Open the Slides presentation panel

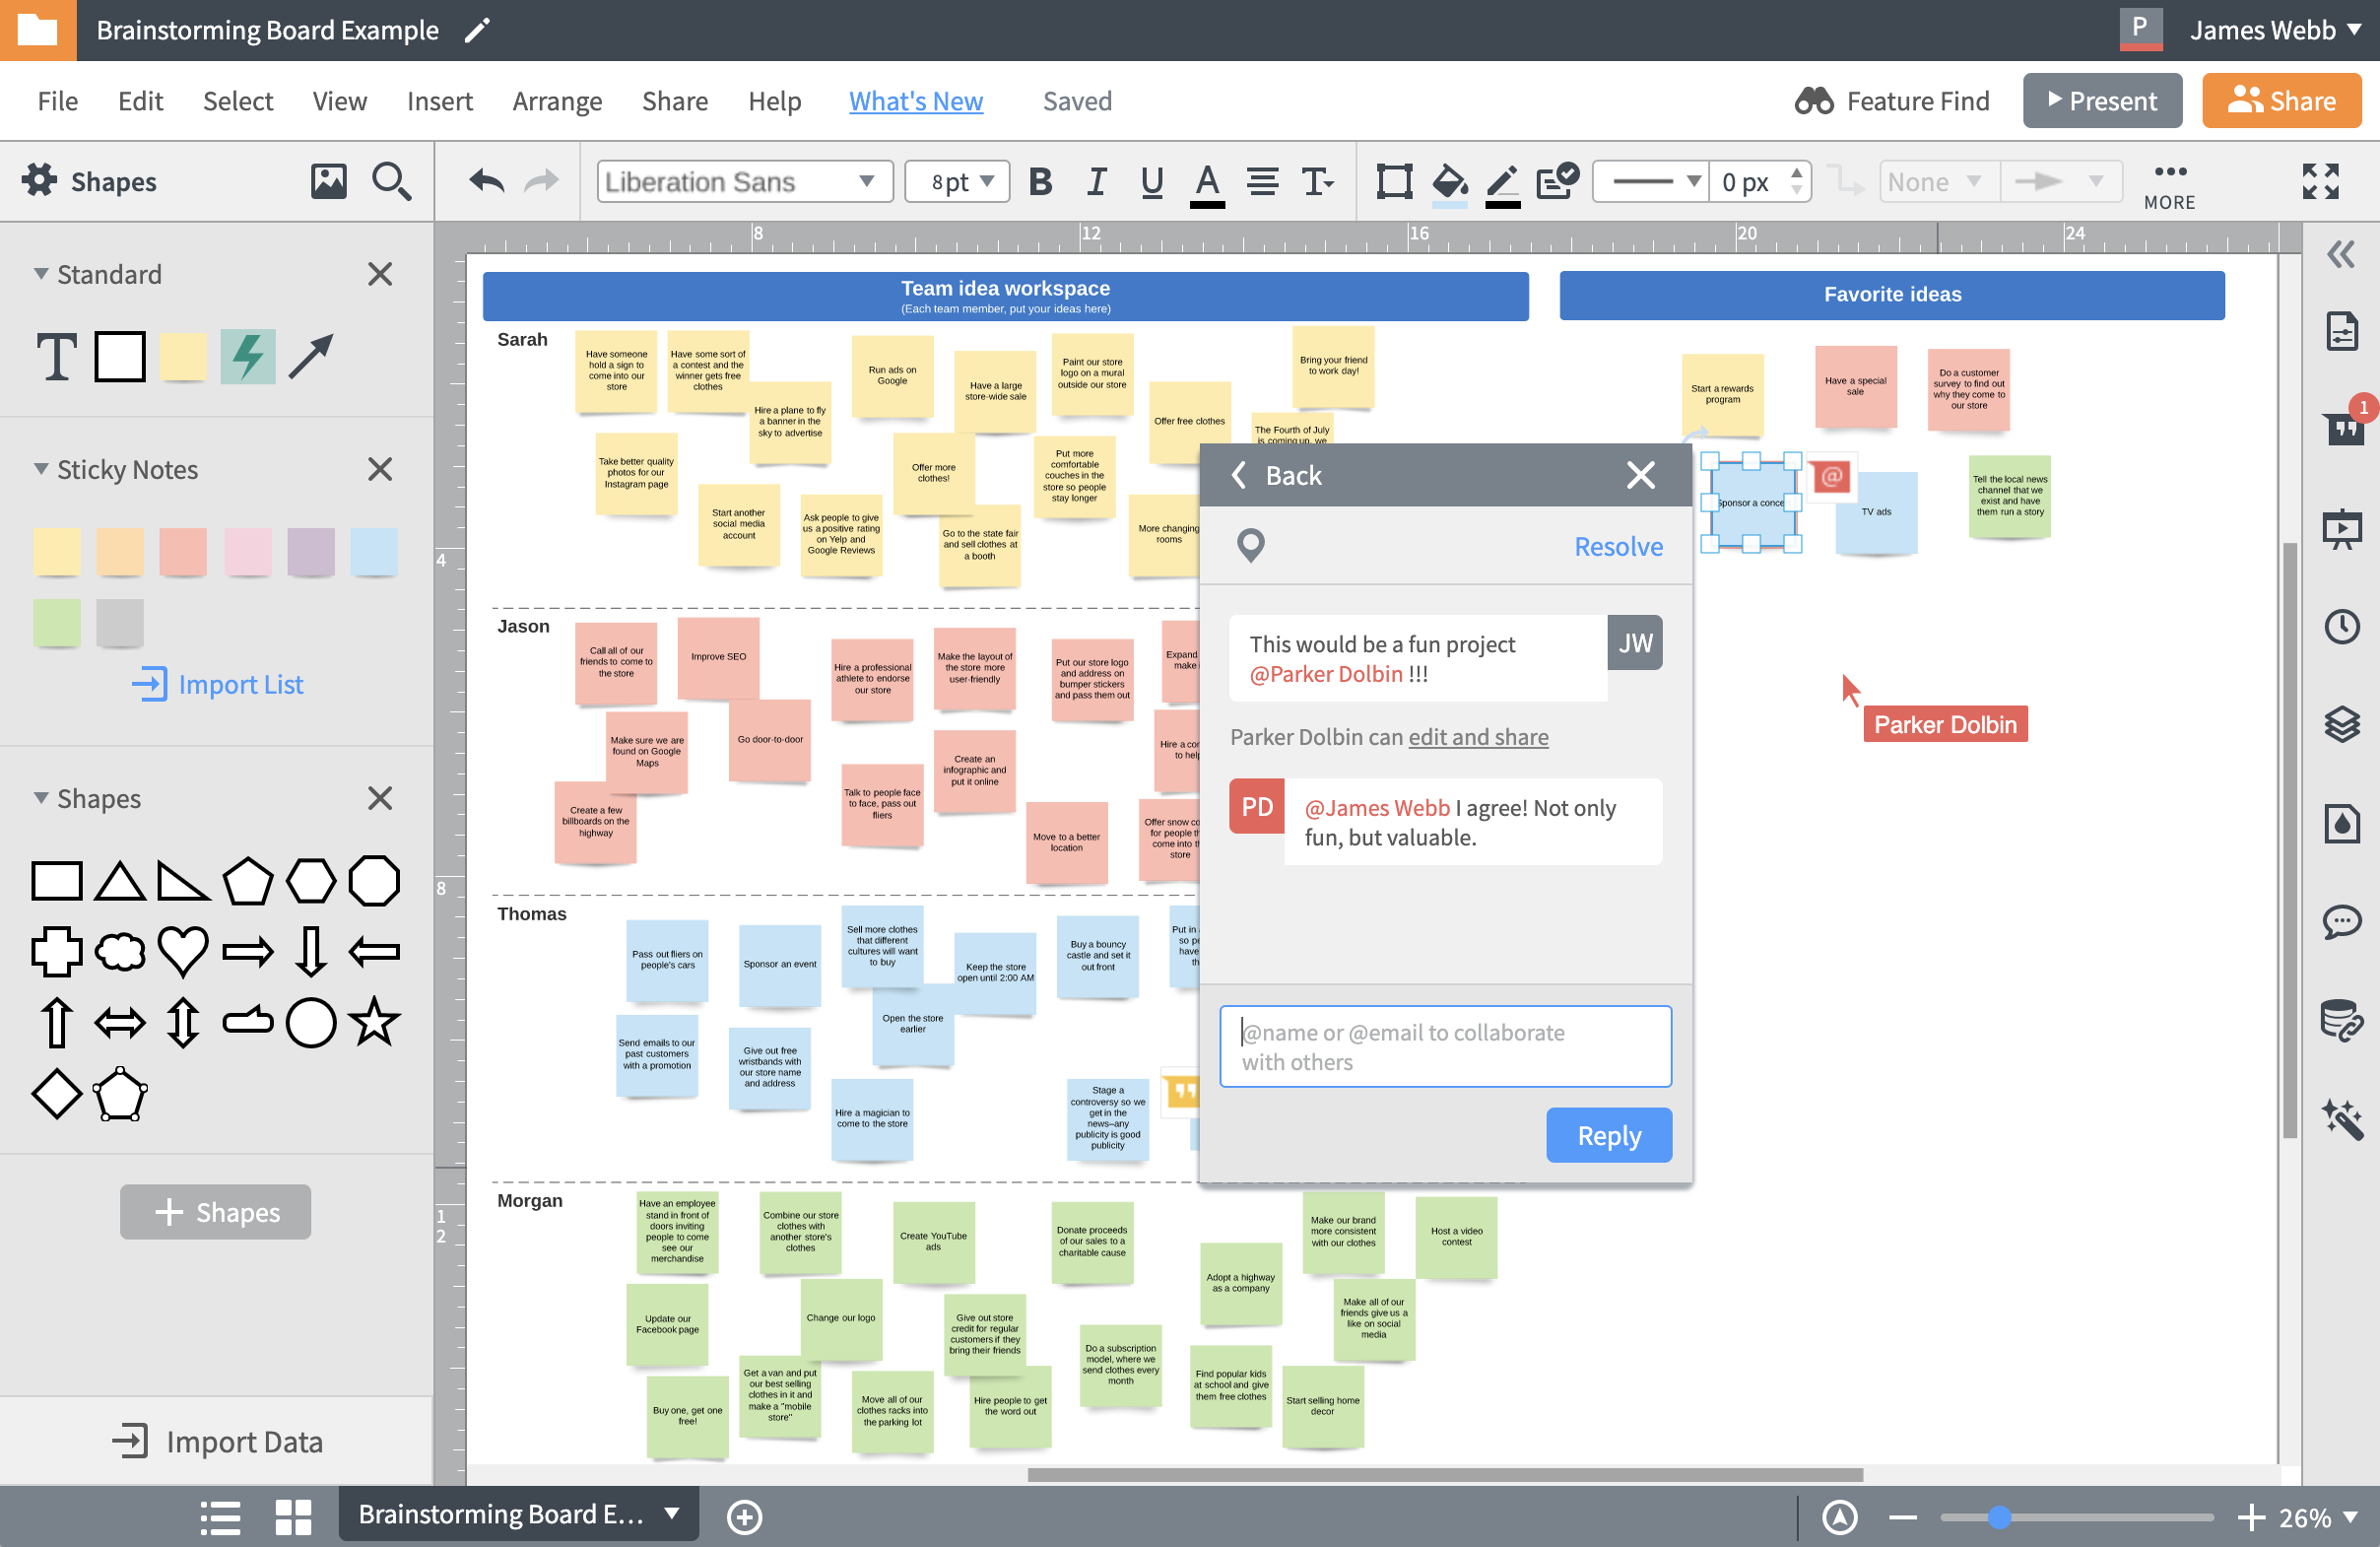tap(2345, 529)
